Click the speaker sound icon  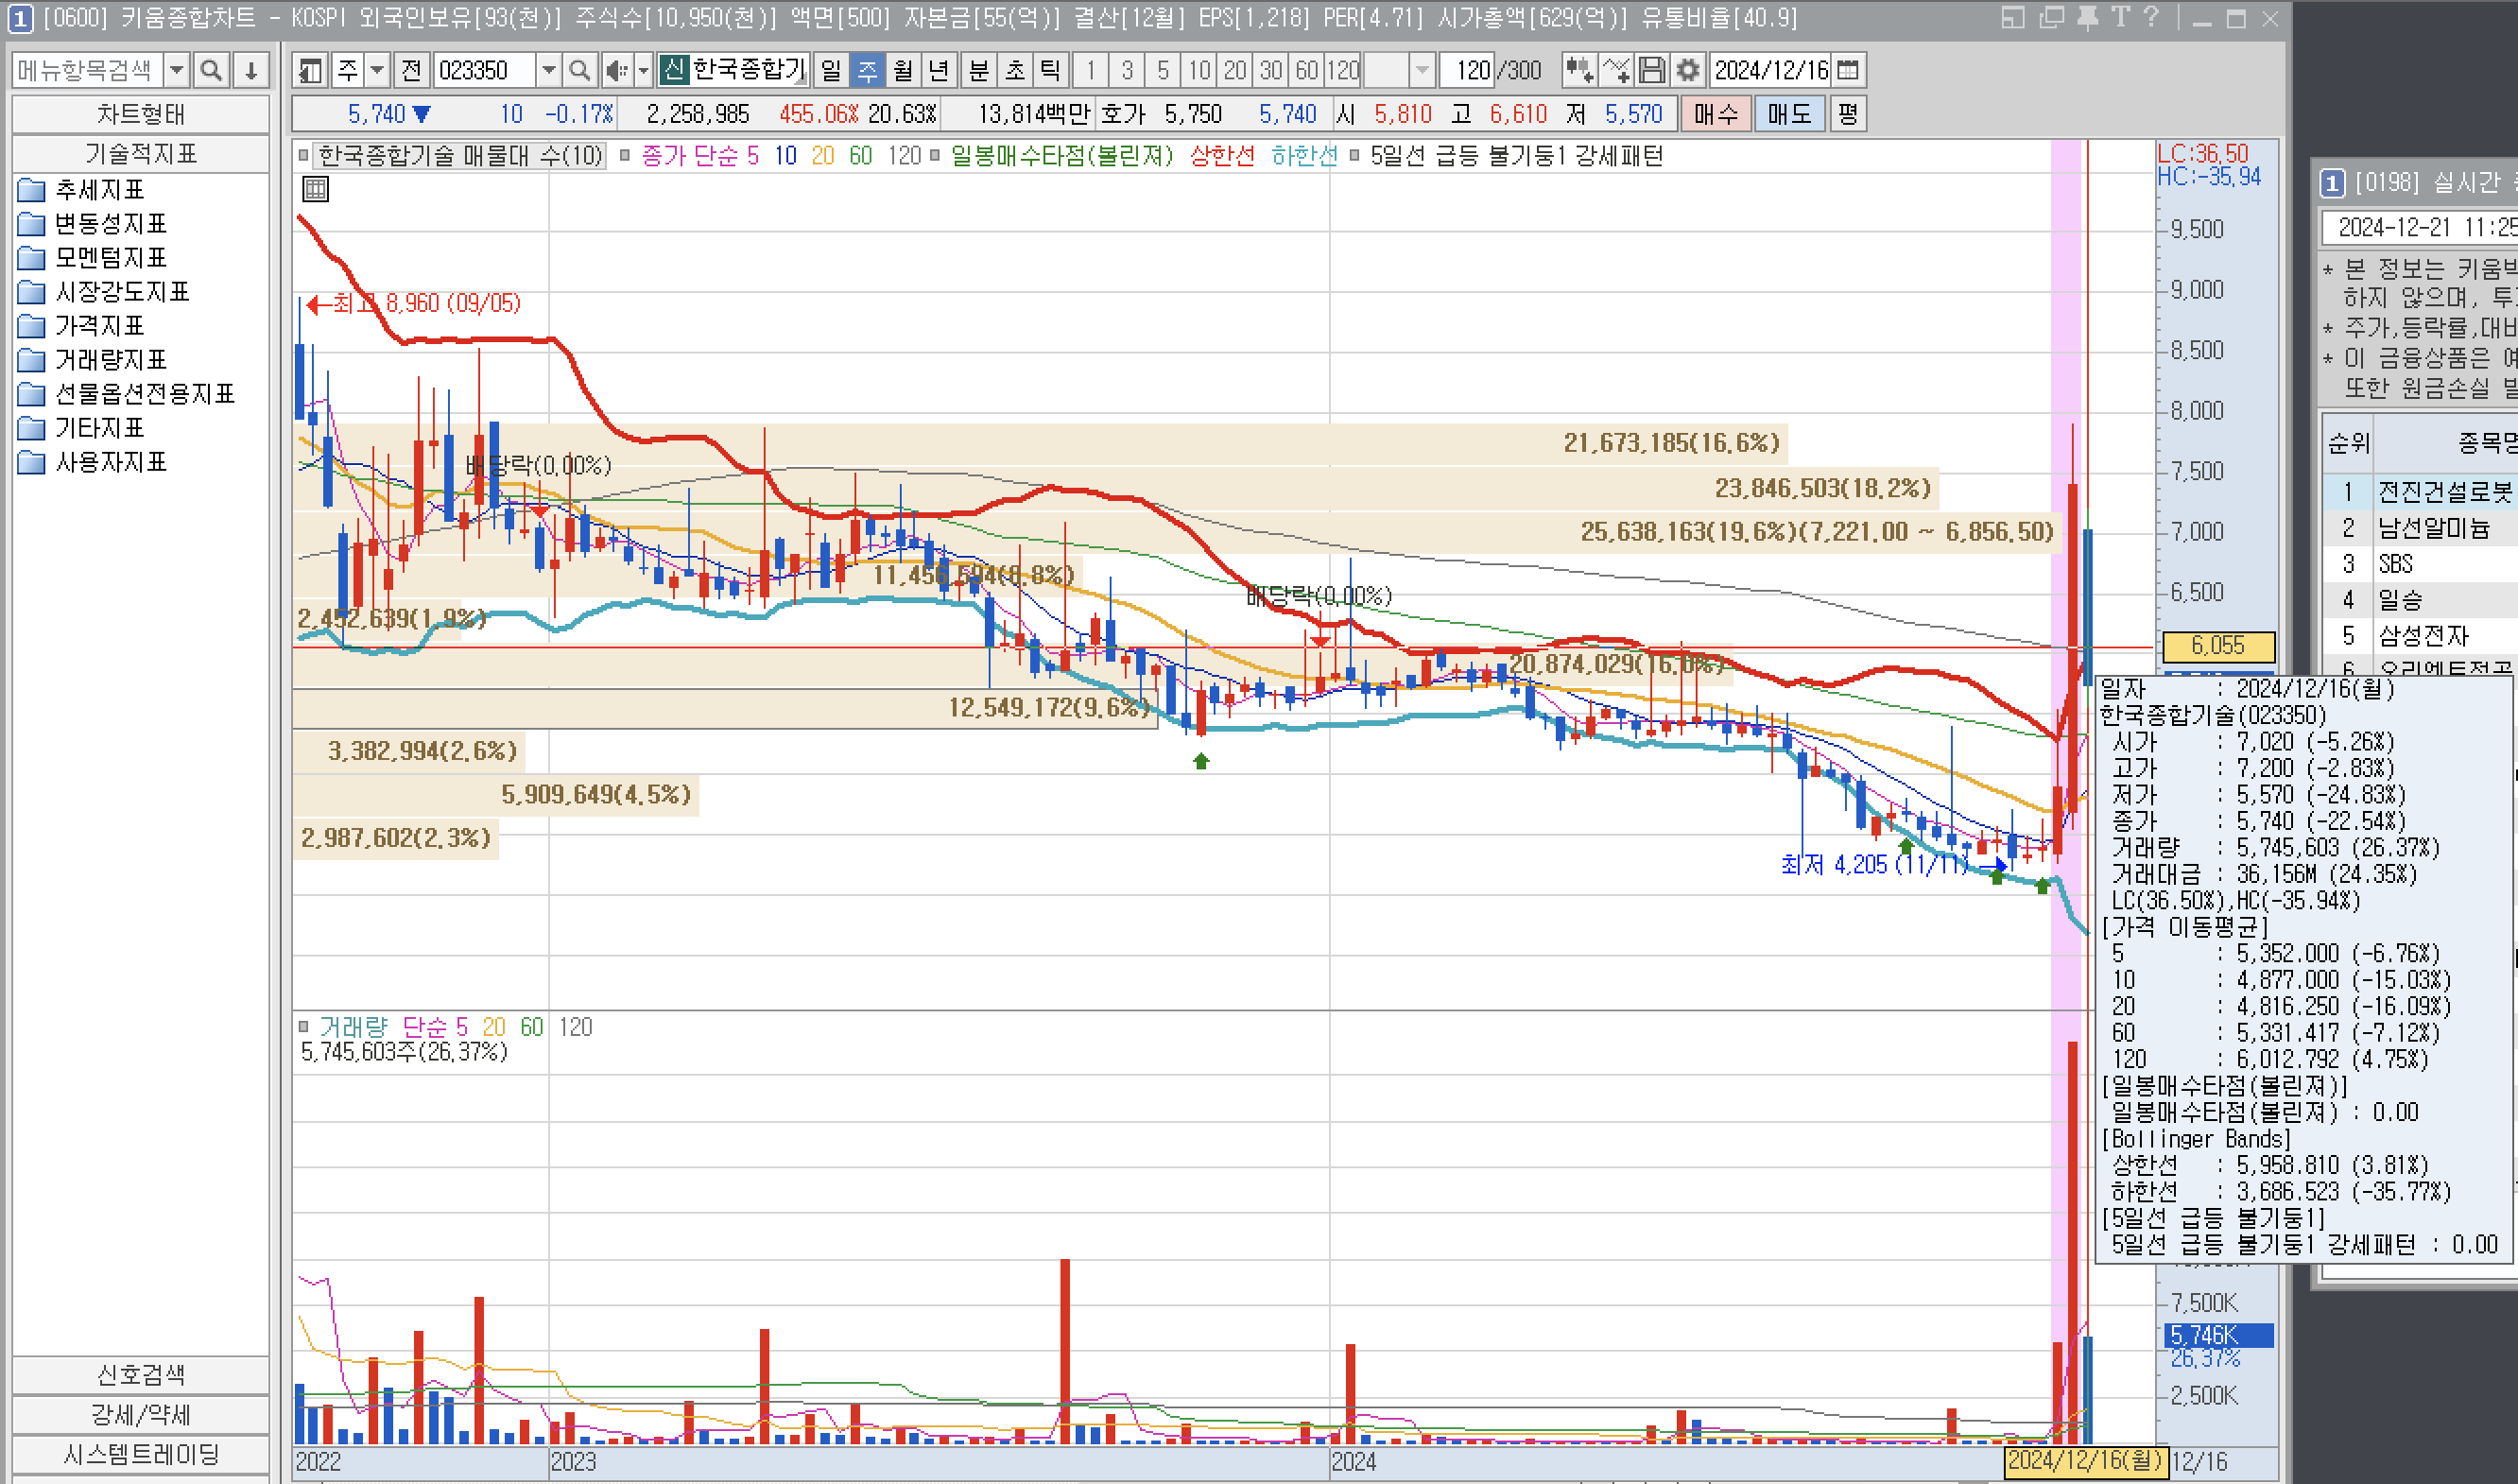(x=616, y=70)
